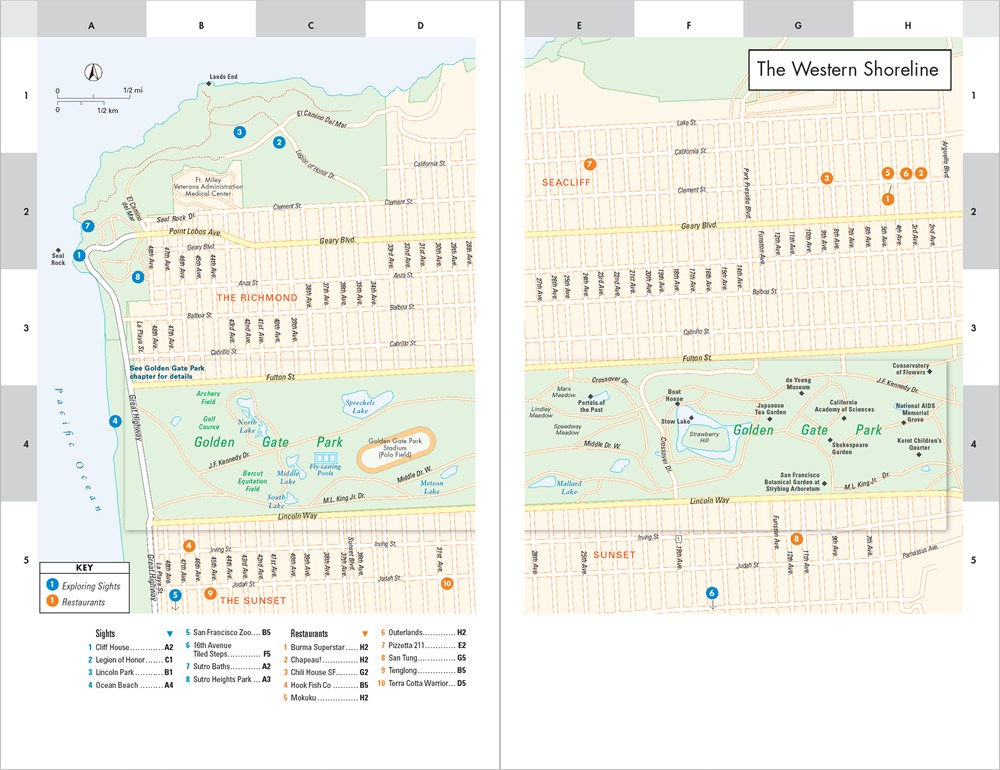The width and height of the screenshot is (1000, 770).
Task: Select blue sight marker 3 in Lincoln Park
Action: (240, 132)
